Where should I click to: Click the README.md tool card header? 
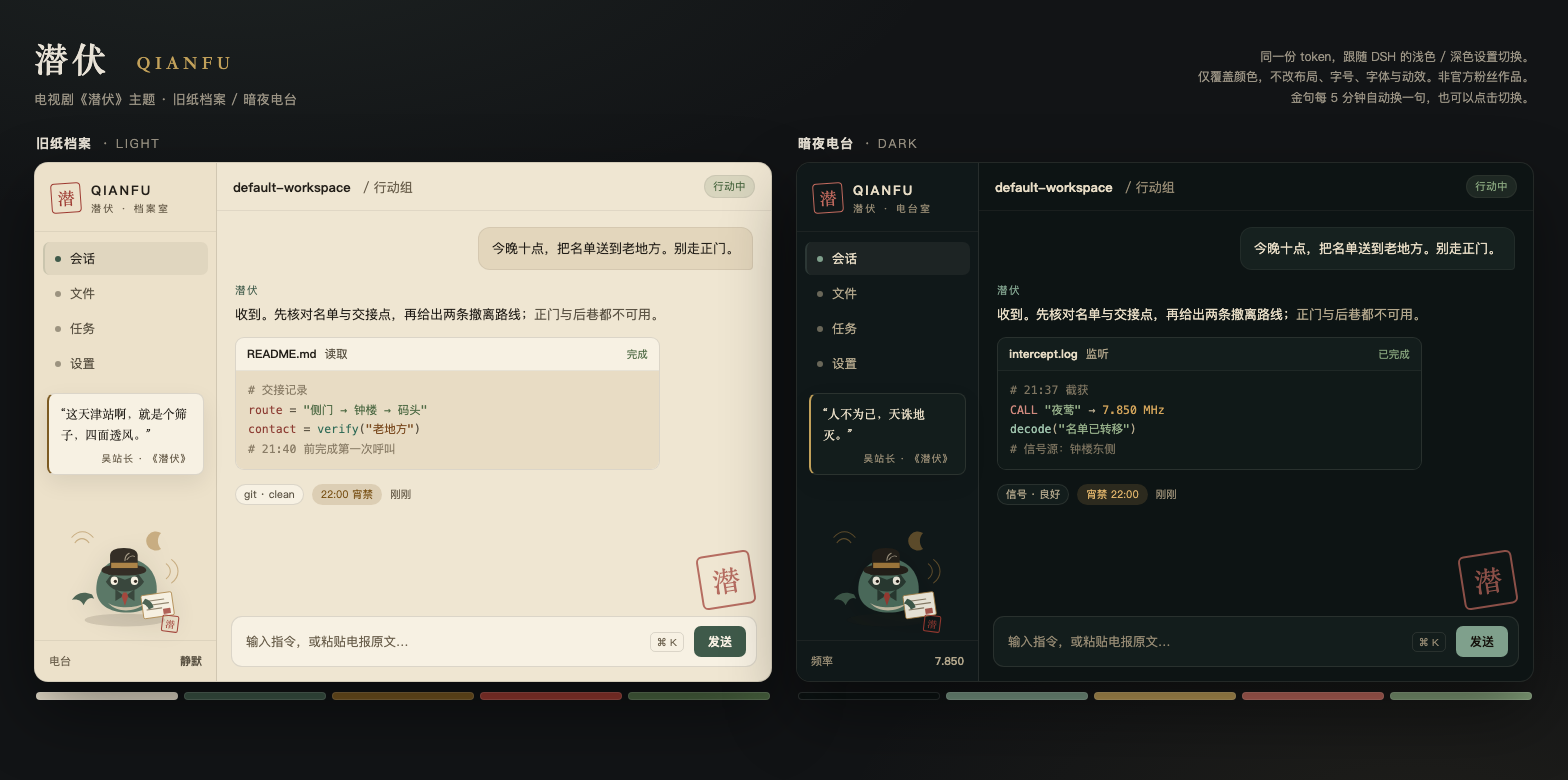point(447,354)
